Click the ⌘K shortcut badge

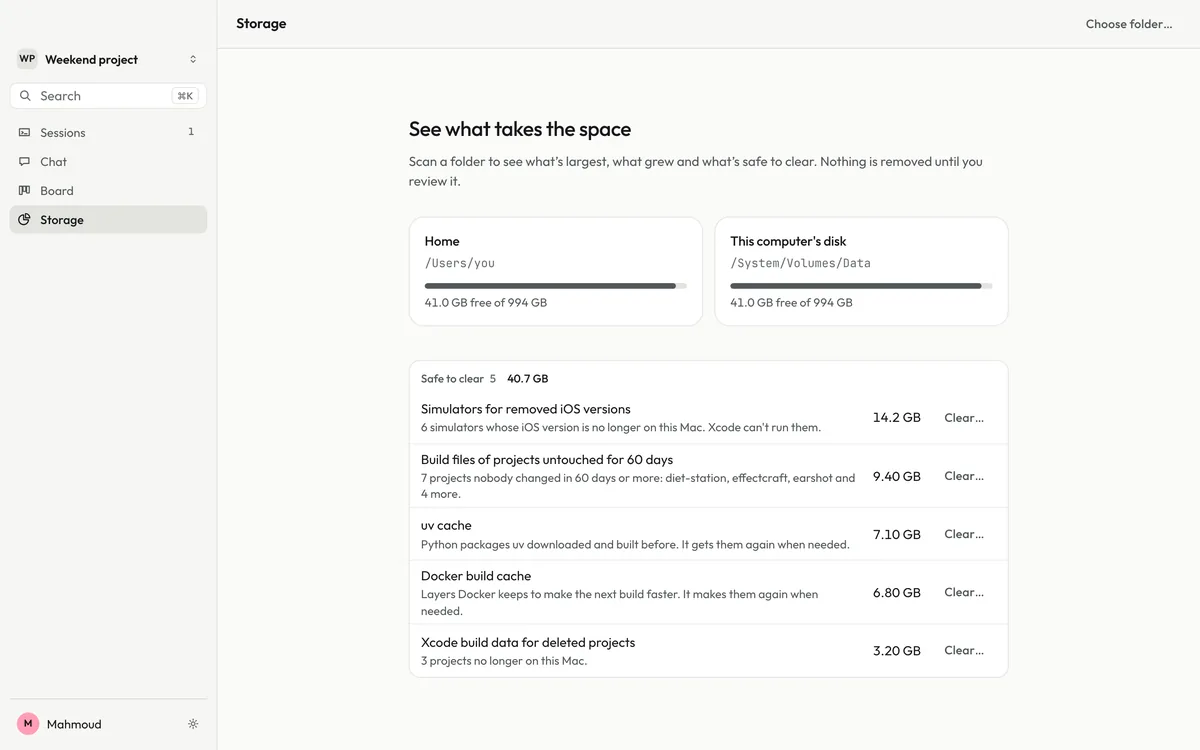point(185,96)
